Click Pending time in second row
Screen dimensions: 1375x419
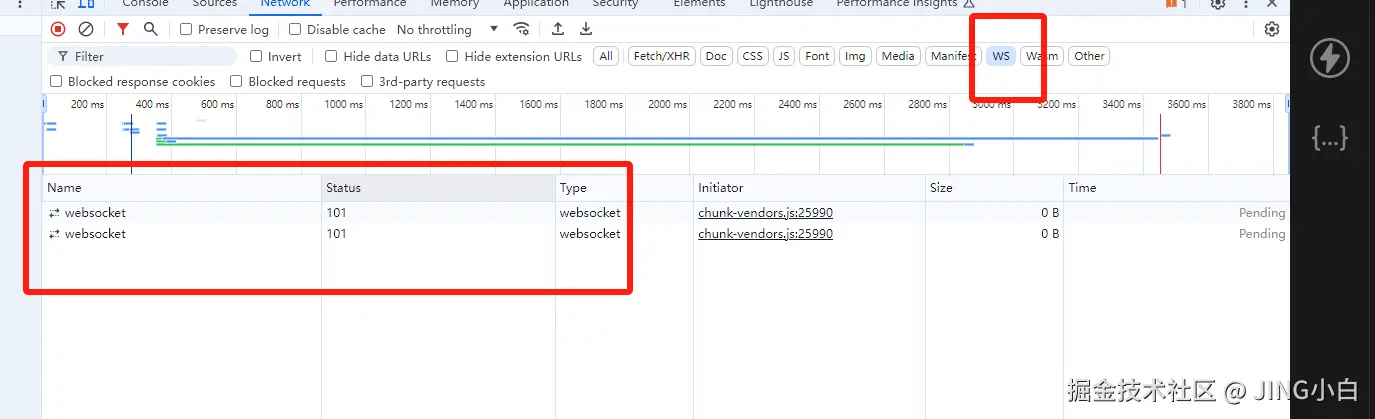pos(1262,233)
